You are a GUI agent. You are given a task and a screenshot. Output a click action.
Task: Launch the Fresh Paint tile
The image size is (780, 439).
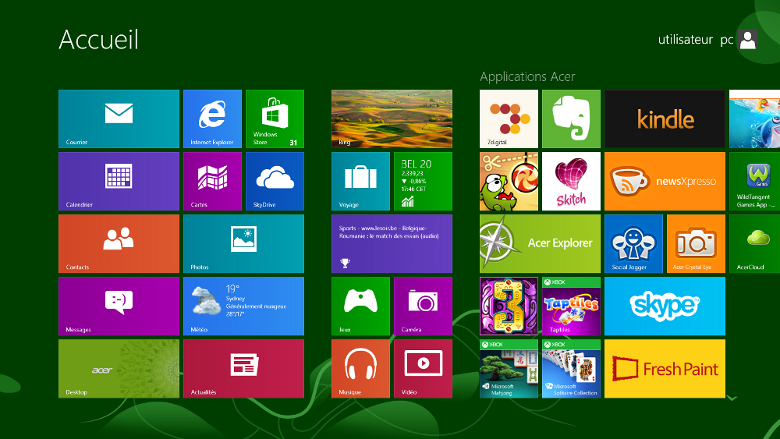(665, 368)
